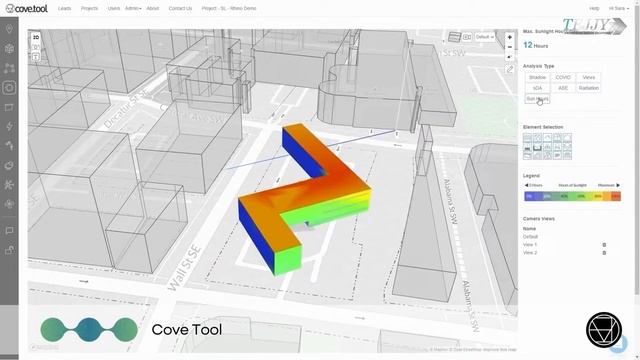Select the Radiation analysis type
640x360 pixels.
[589, 88]
